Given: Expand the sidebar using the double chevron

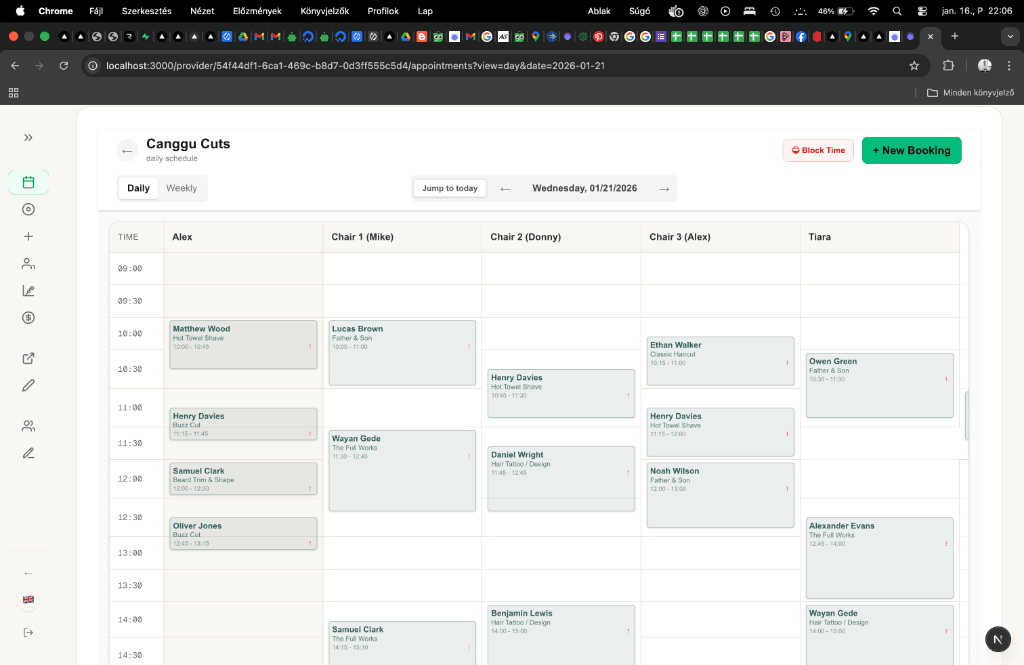Looking at the screenshot, I should click(x=28, y=137).
